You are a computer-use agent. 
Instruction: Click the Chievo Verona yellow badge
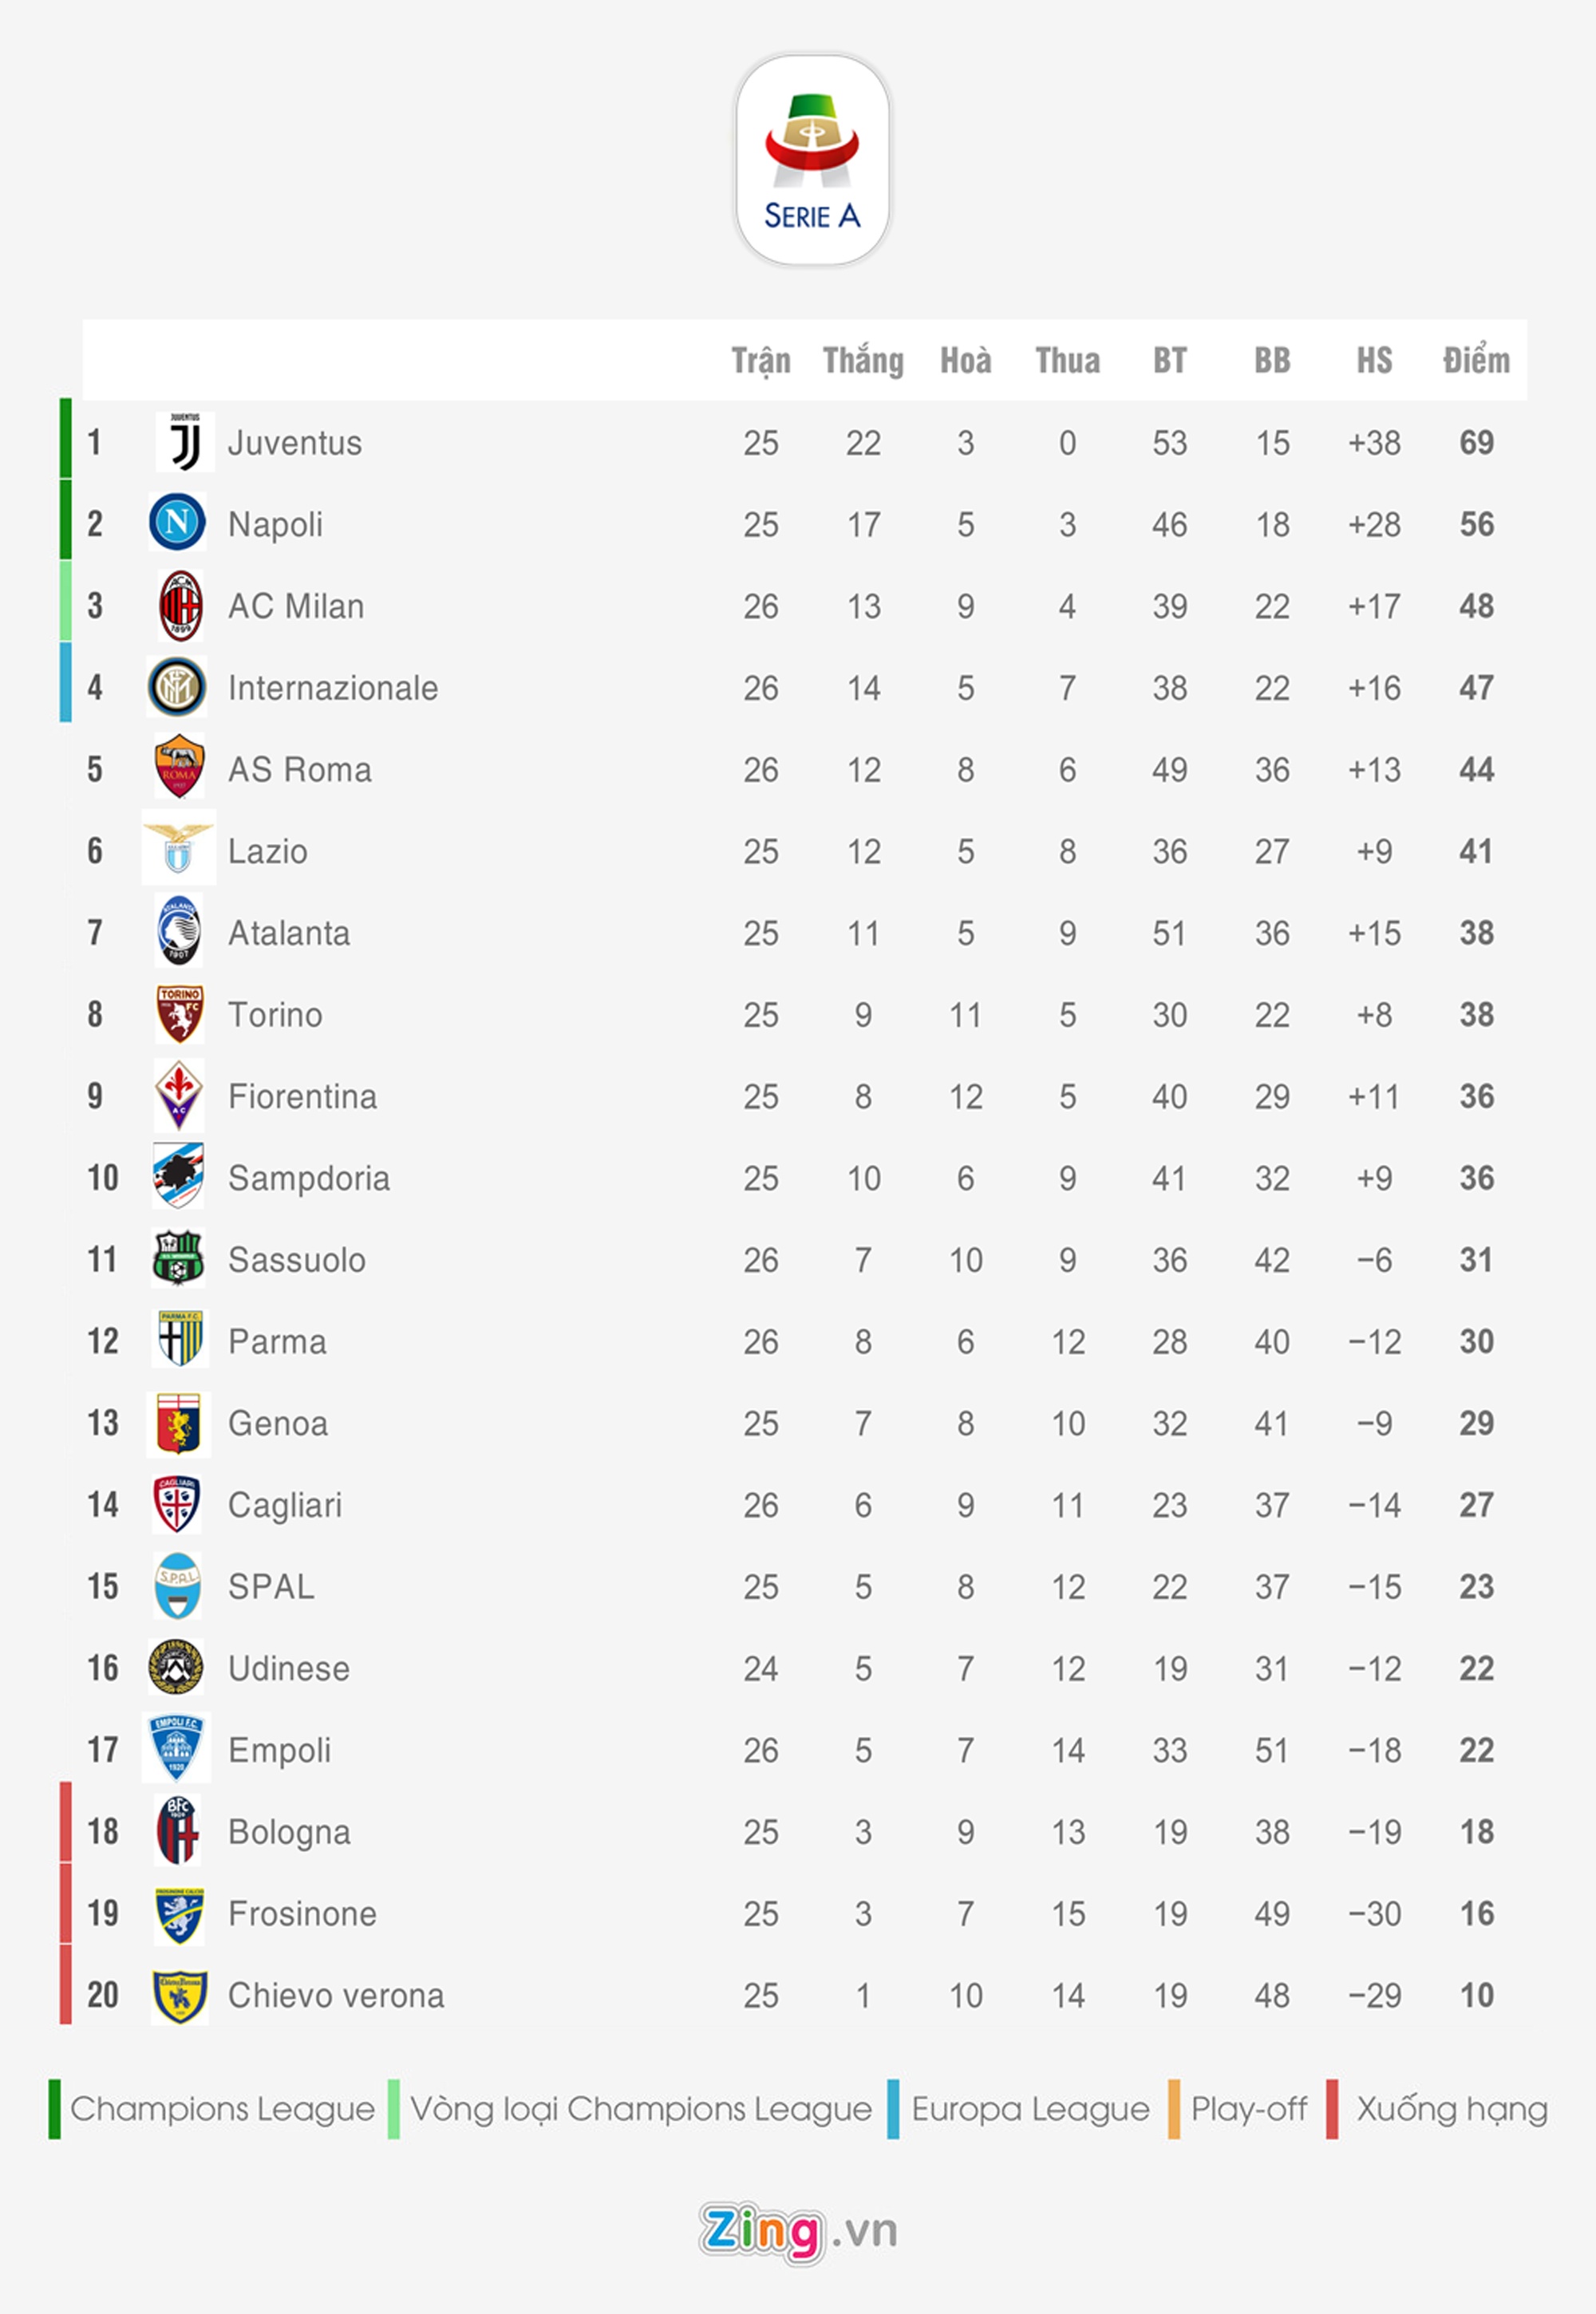pos(179,1995)
